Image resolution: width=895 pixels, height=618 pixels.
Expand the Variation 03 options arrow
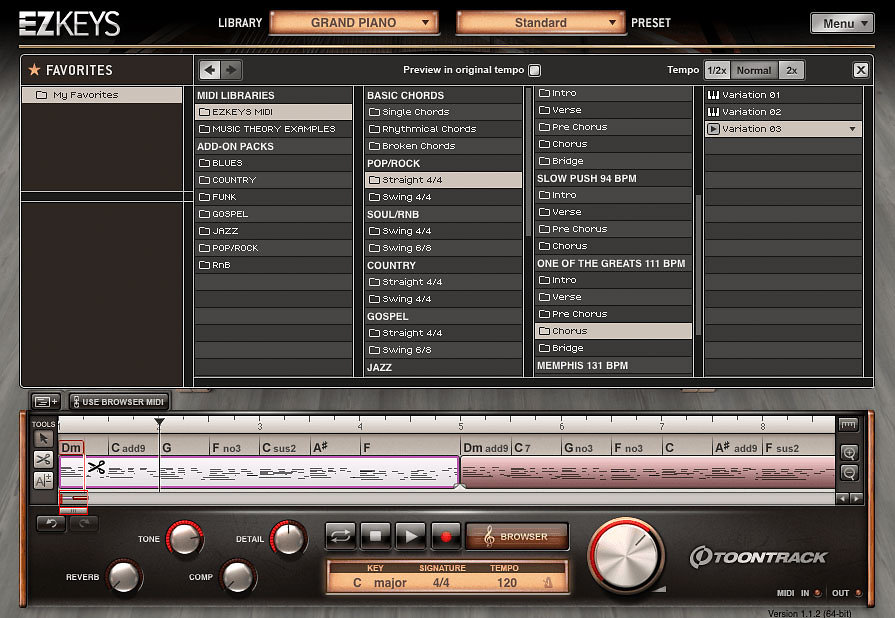tap(852, 129)
